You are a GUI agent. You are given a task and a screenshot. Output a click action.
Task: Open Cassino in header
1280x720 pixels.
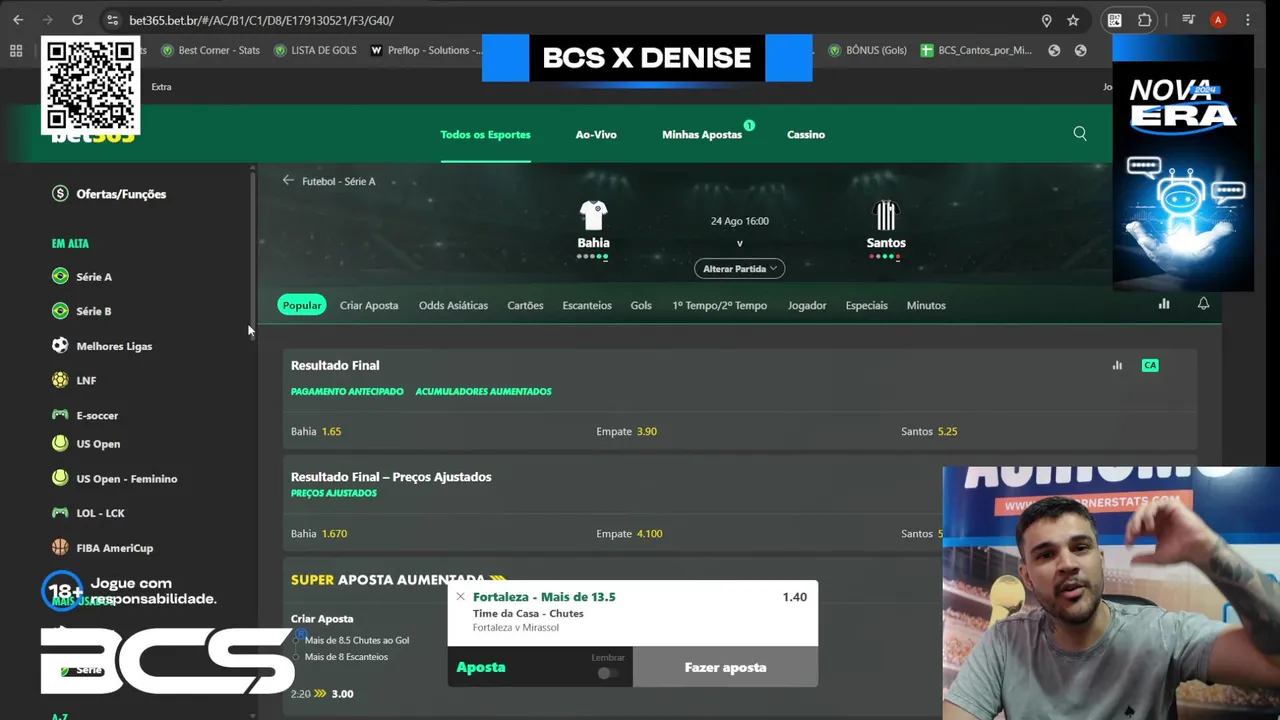(x=806, y=134)
